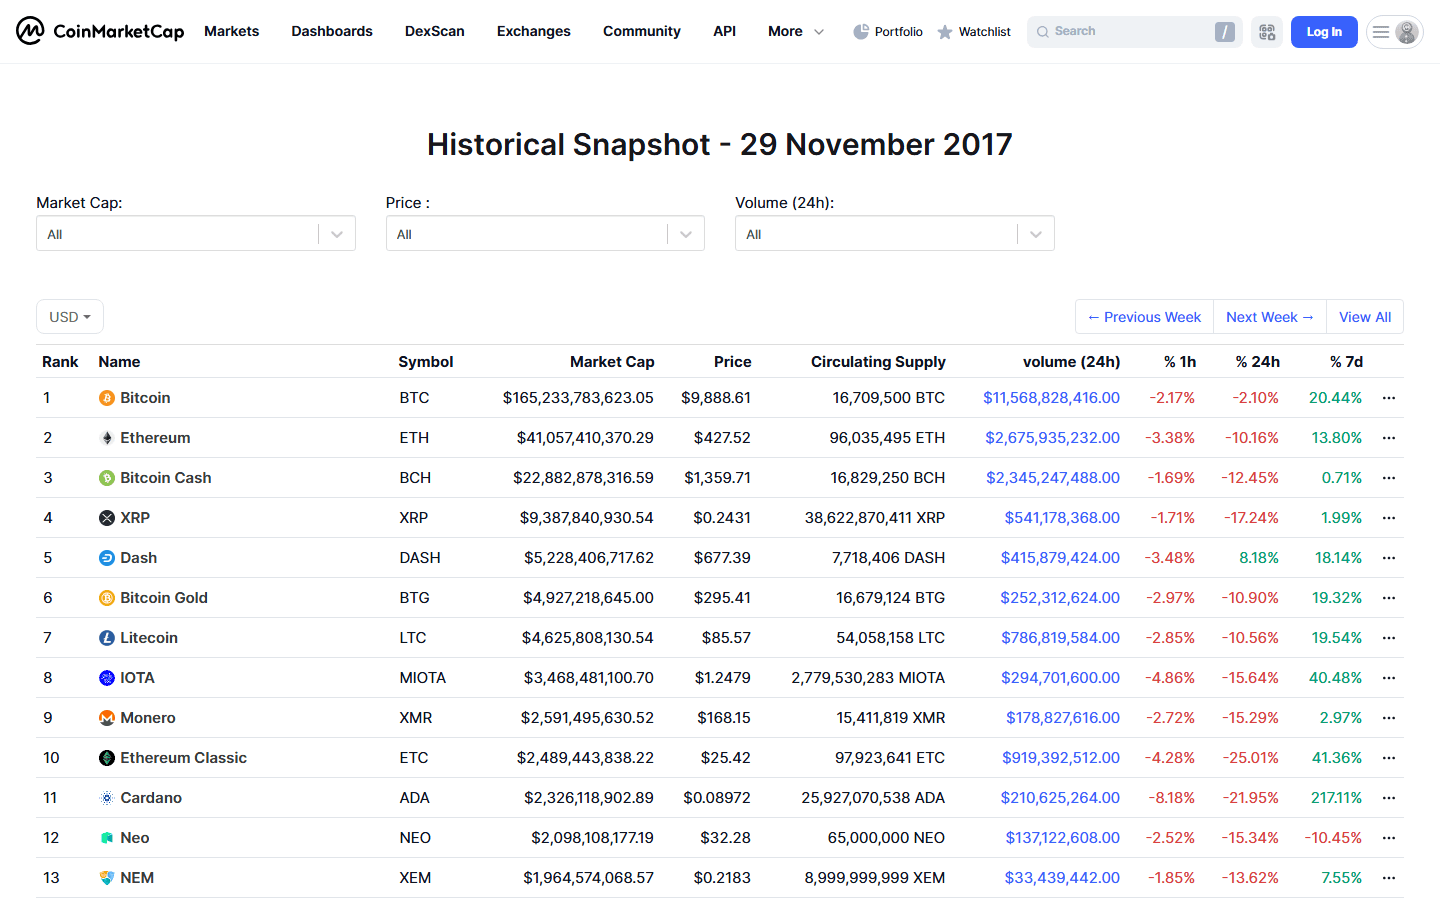The width and height of the screenshot is (1440, 900).
Task: Click the Bitcoin Cash coin icon
Action: coord(107,478)
